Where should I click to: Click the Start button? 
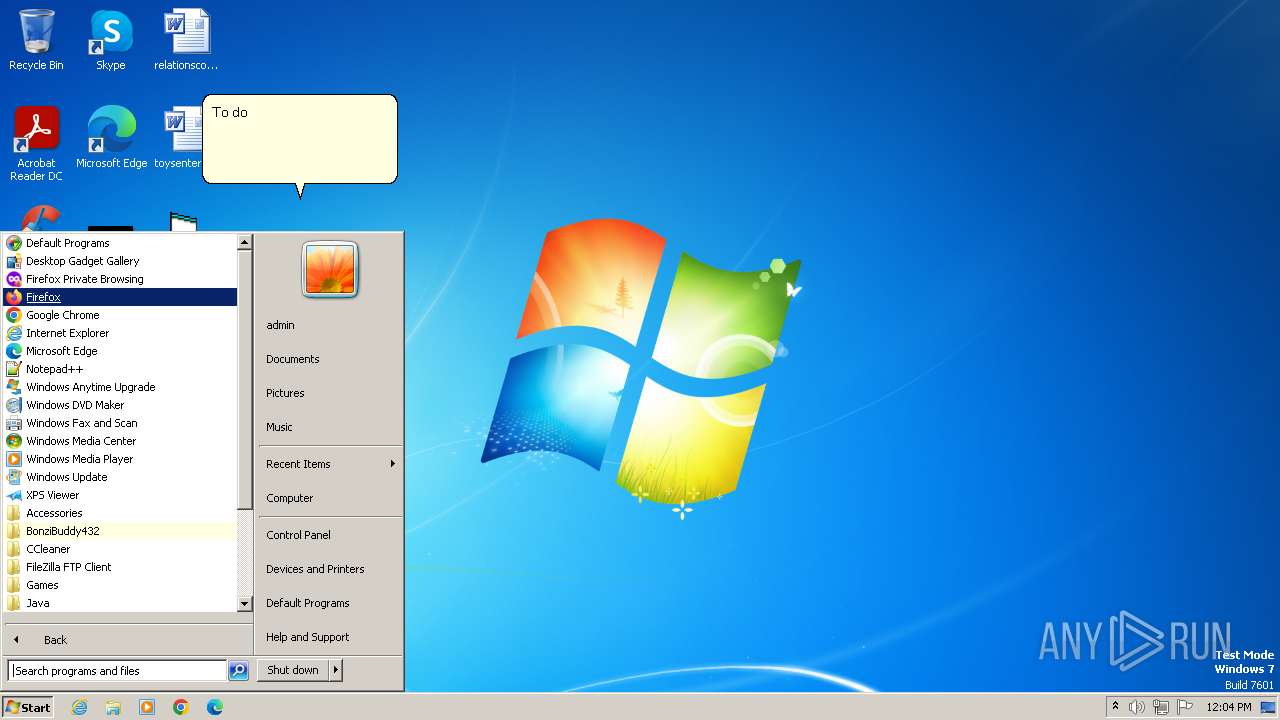click(x=28, y=707)
